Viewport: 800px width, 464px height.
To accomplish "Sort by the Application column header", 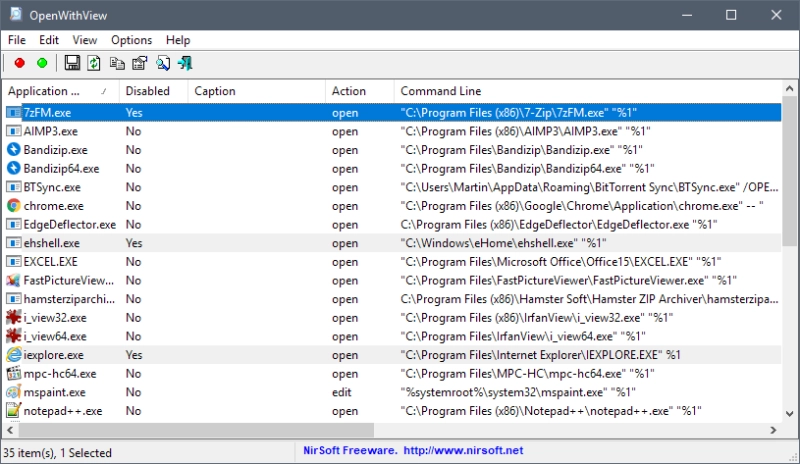I will (x=60, y=91).
